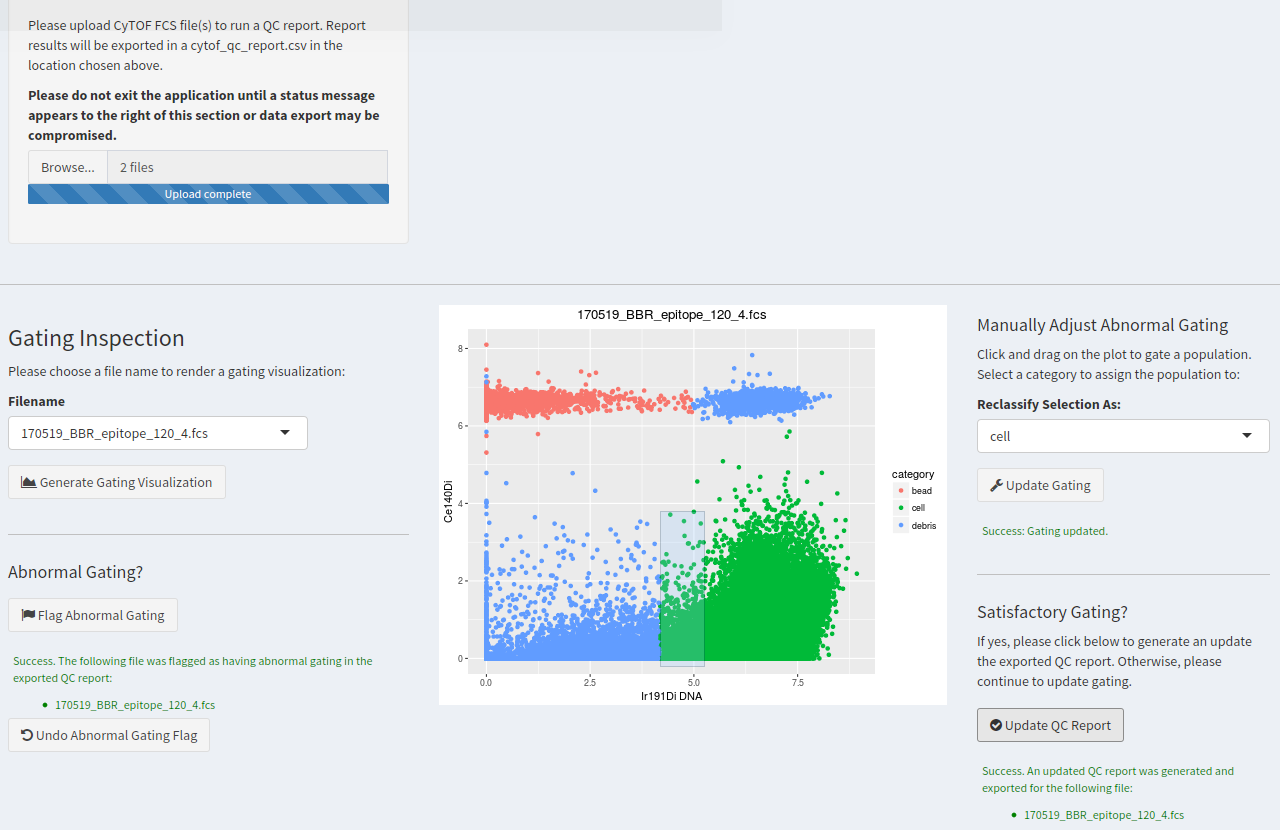The width and height of the screenshot is (1280, 830).
Task: Click the 'Abnormal Gating?' heading
Action: [x=76, y=572]
